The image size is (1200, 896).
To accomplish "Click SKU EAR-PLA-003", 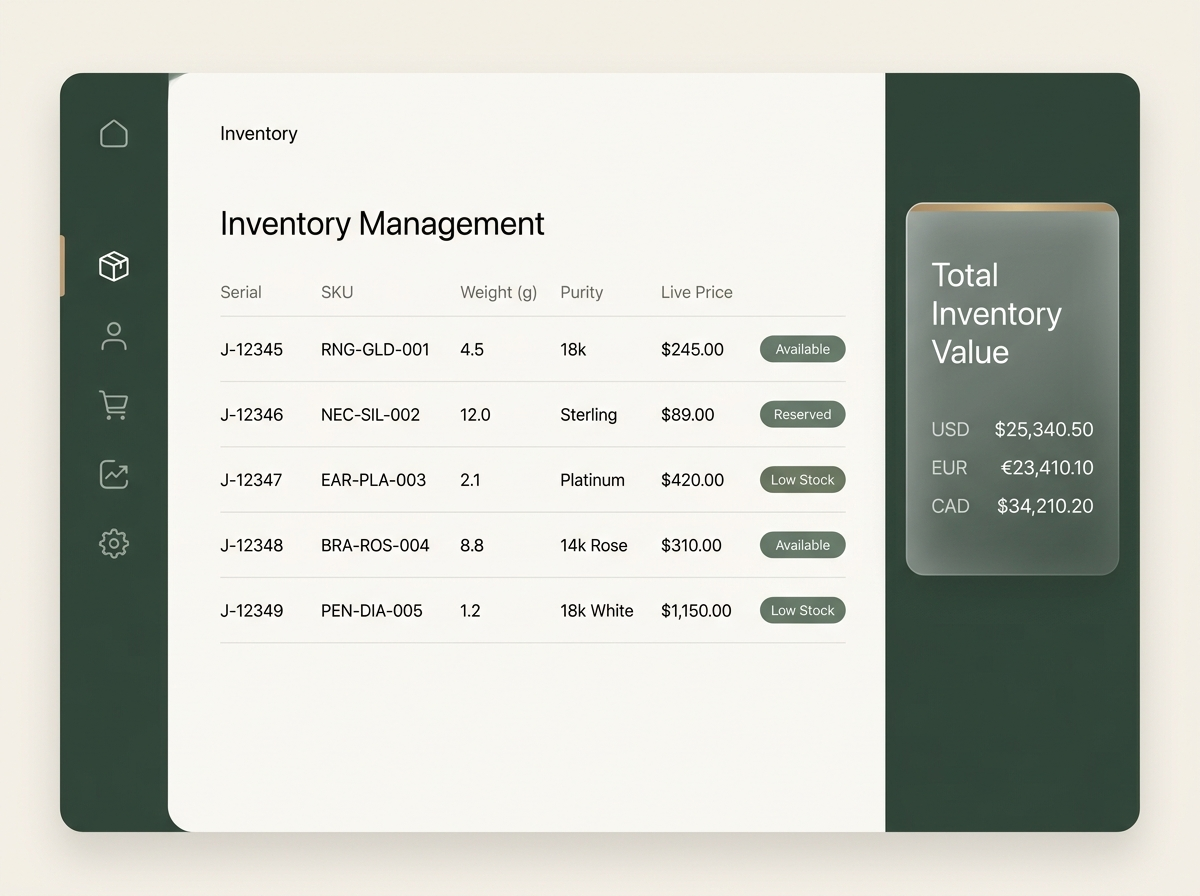I will [x=374, y=480].
